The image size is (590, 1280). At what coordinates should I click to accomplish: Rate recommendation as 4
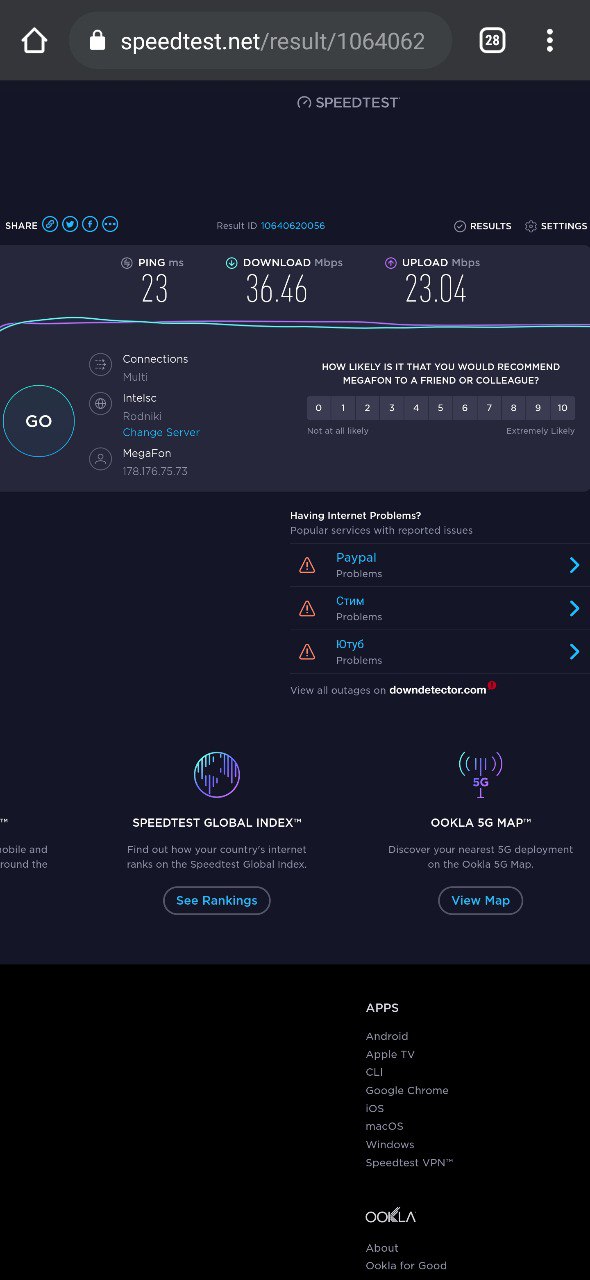tap(416, 408)
